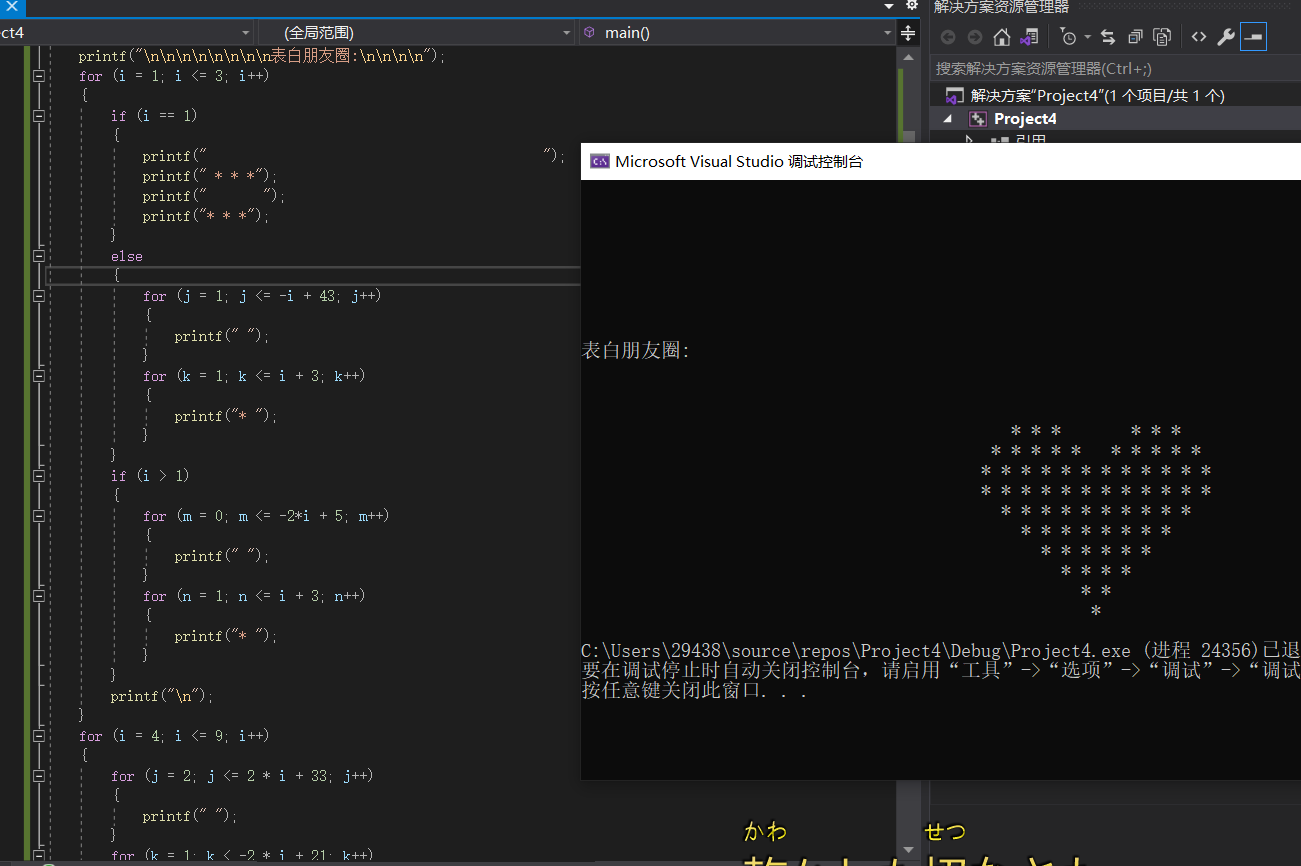Click the Project4.exe path line in console

[x=941, y=651]
